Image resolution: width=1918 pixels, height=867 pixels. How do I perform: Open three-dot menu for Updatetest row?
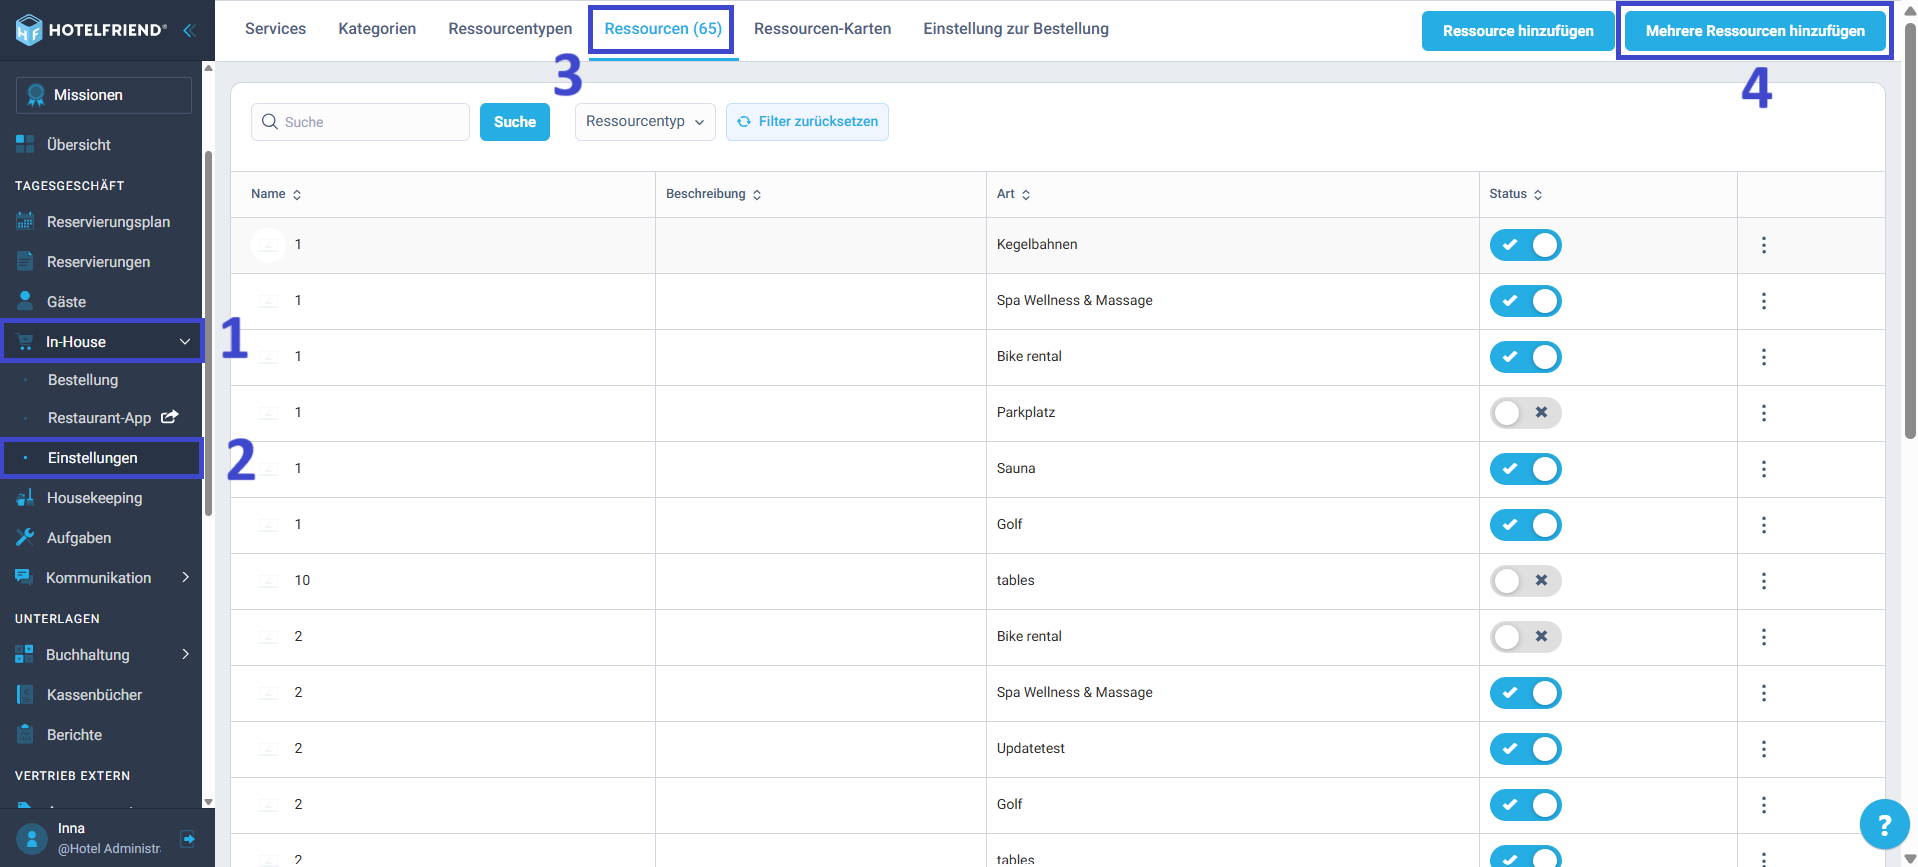[x=1764, y=749]
